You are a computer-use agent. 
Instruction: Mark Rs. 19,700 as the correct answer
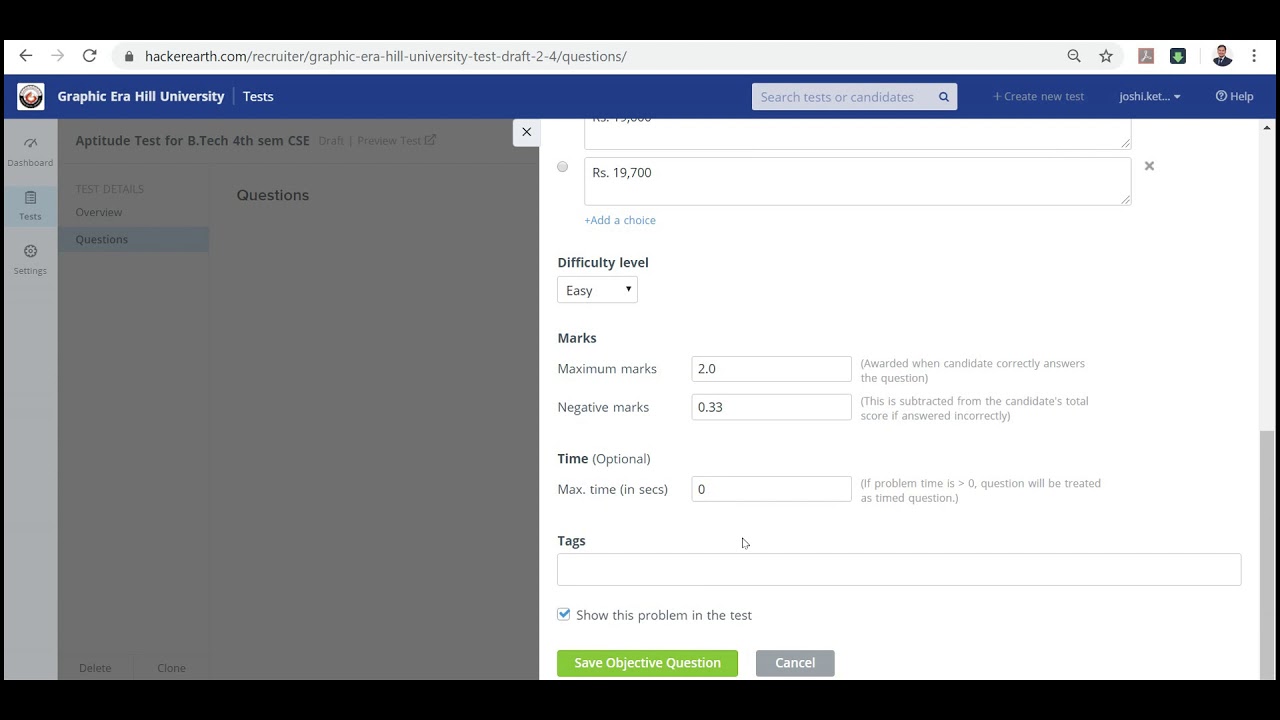[x=562, y=167]
